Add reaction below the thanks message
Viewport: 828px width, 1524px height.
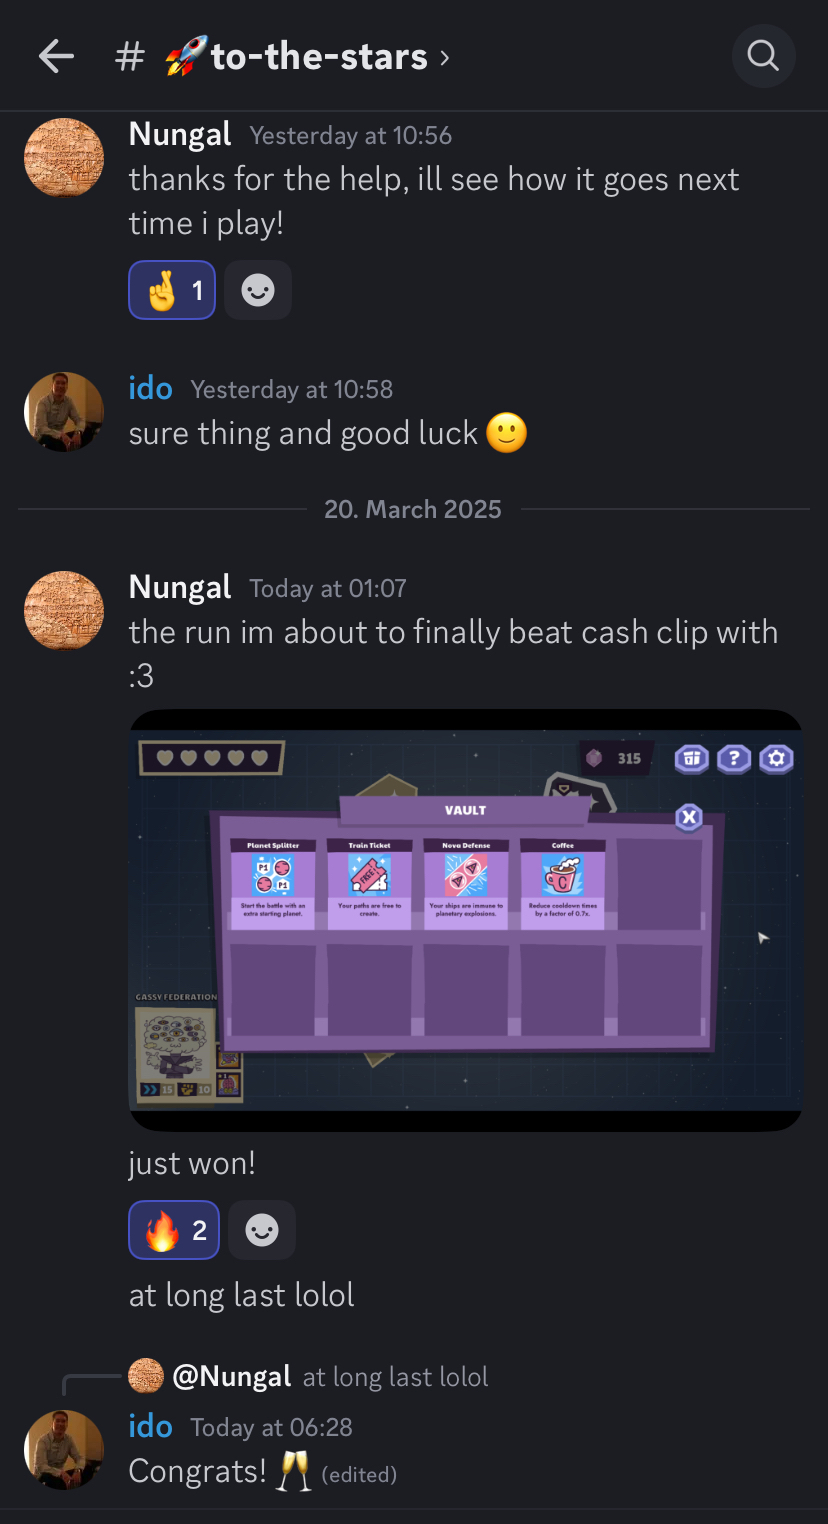pyautogui.click(x=258, y=290)
